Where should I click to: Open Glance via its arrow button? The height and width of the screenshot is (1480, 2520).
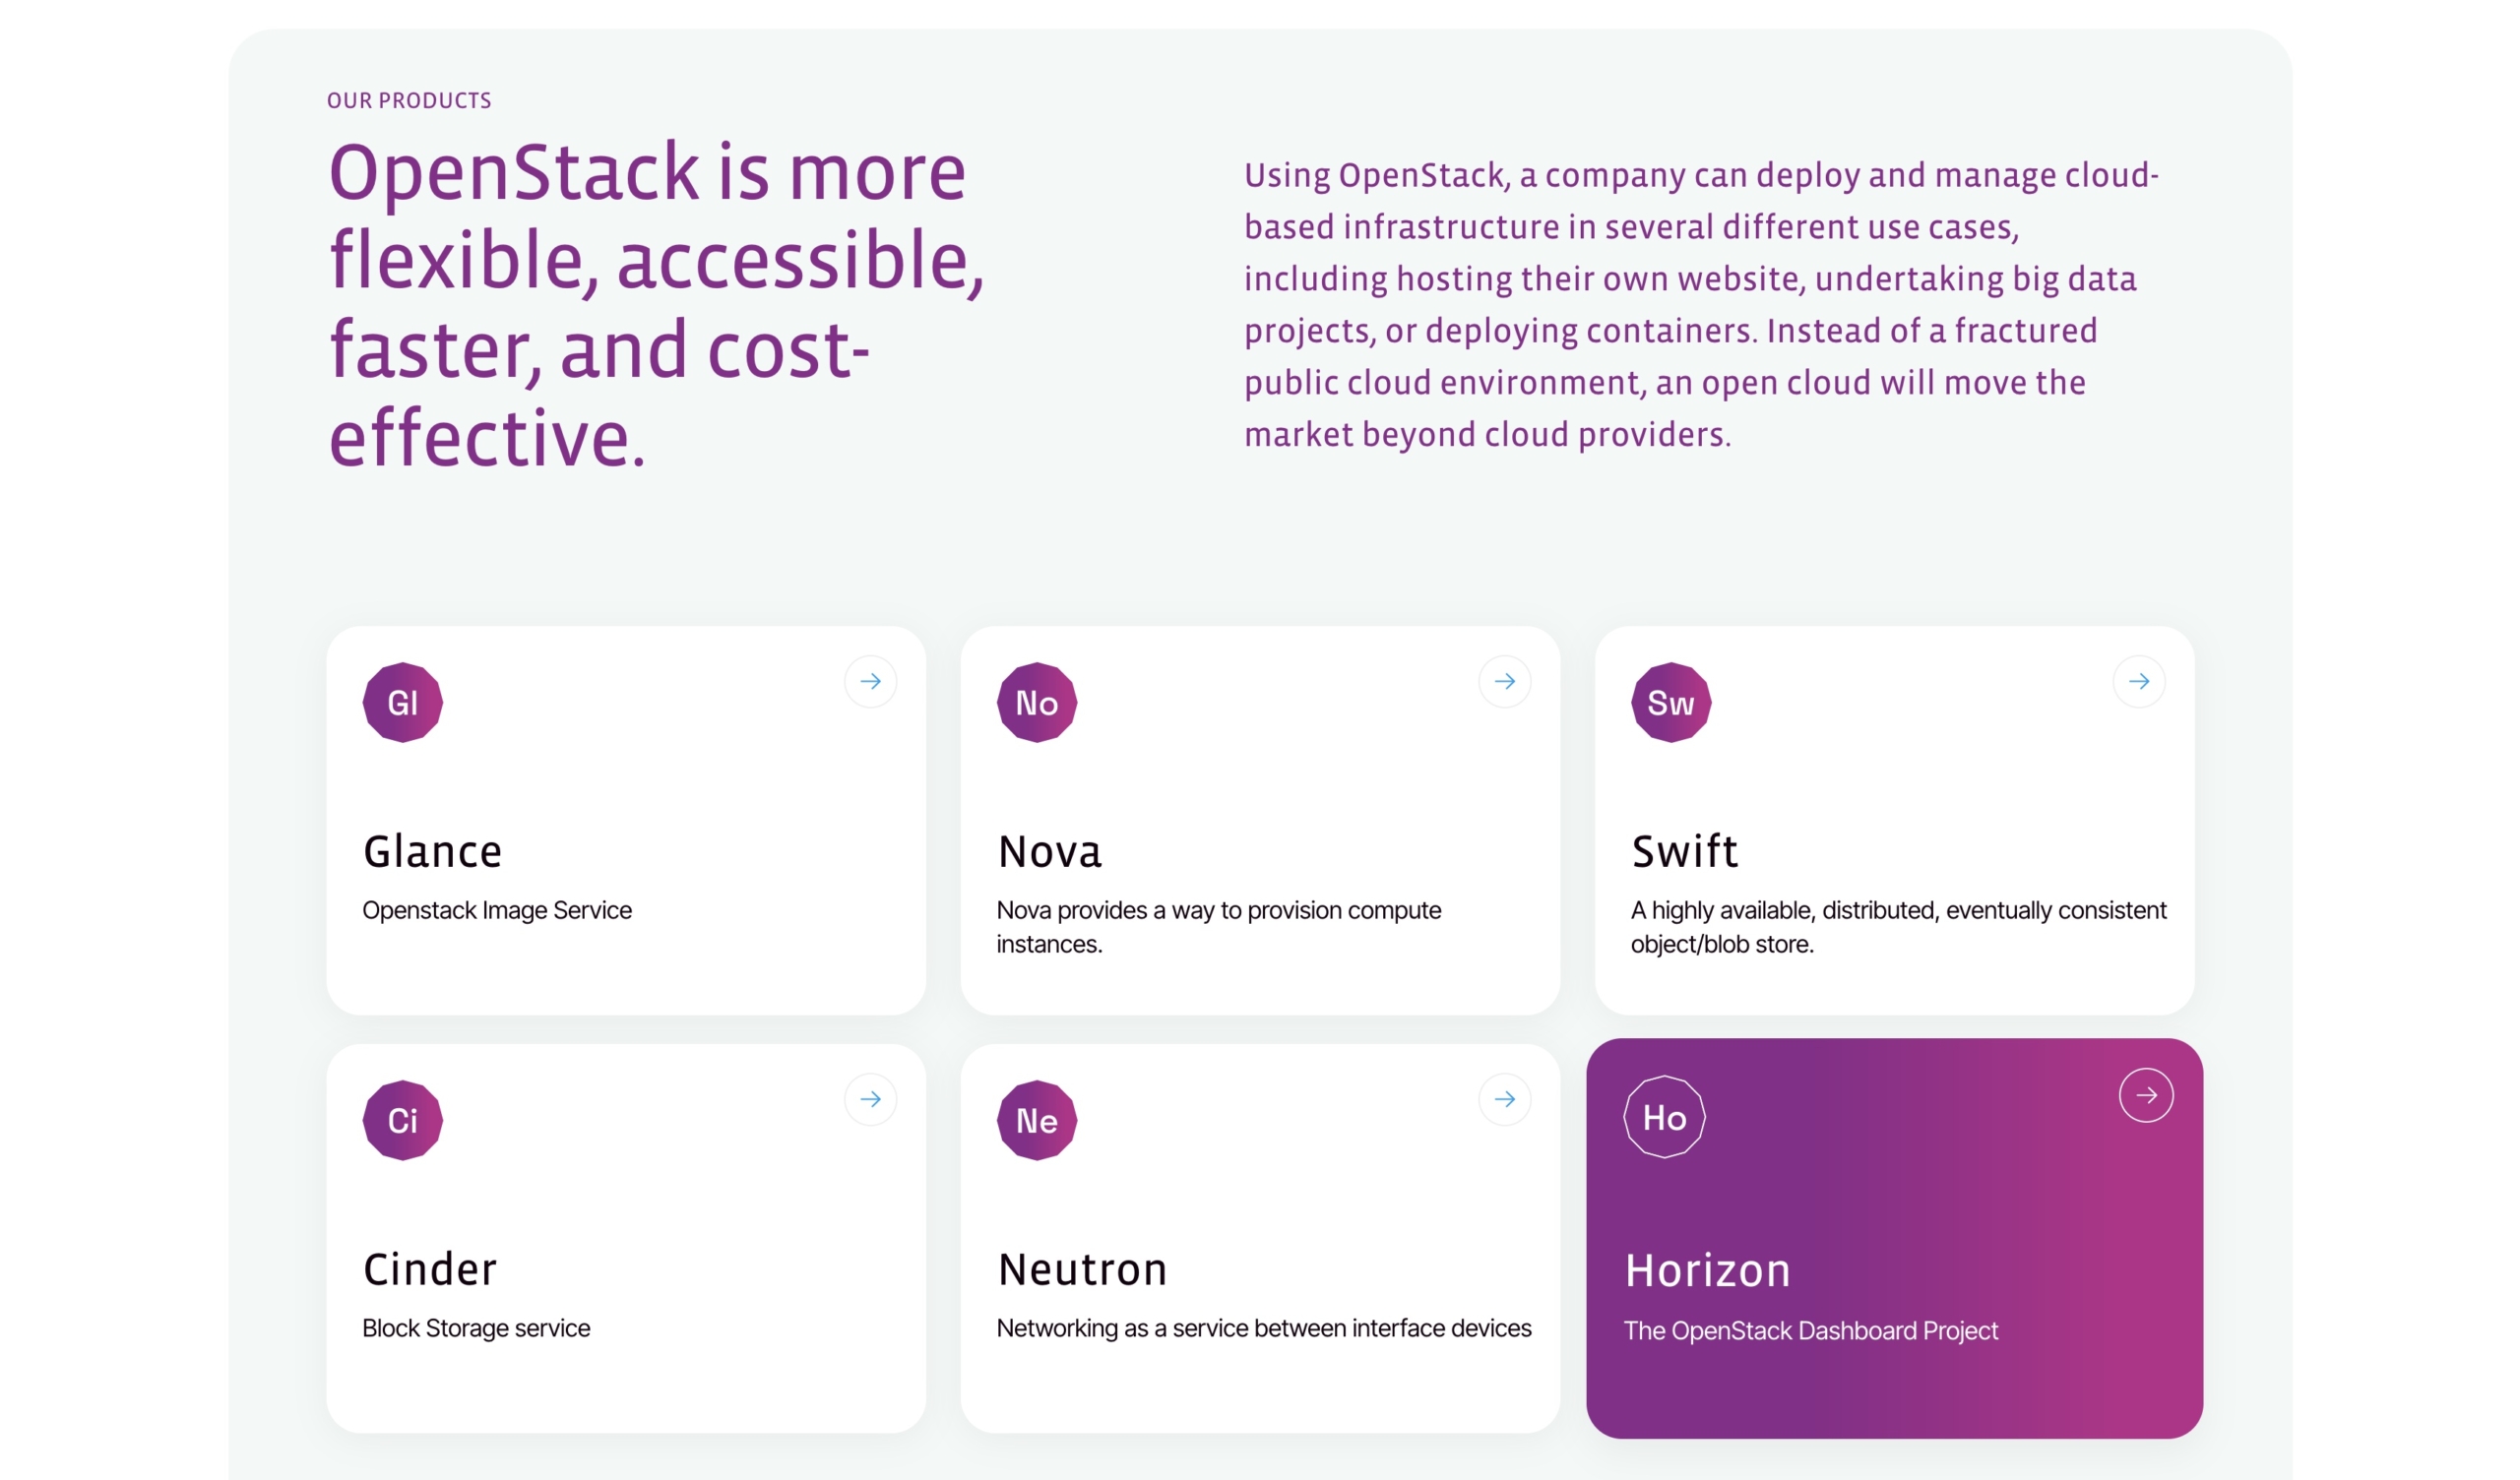[x=870, y=681]
